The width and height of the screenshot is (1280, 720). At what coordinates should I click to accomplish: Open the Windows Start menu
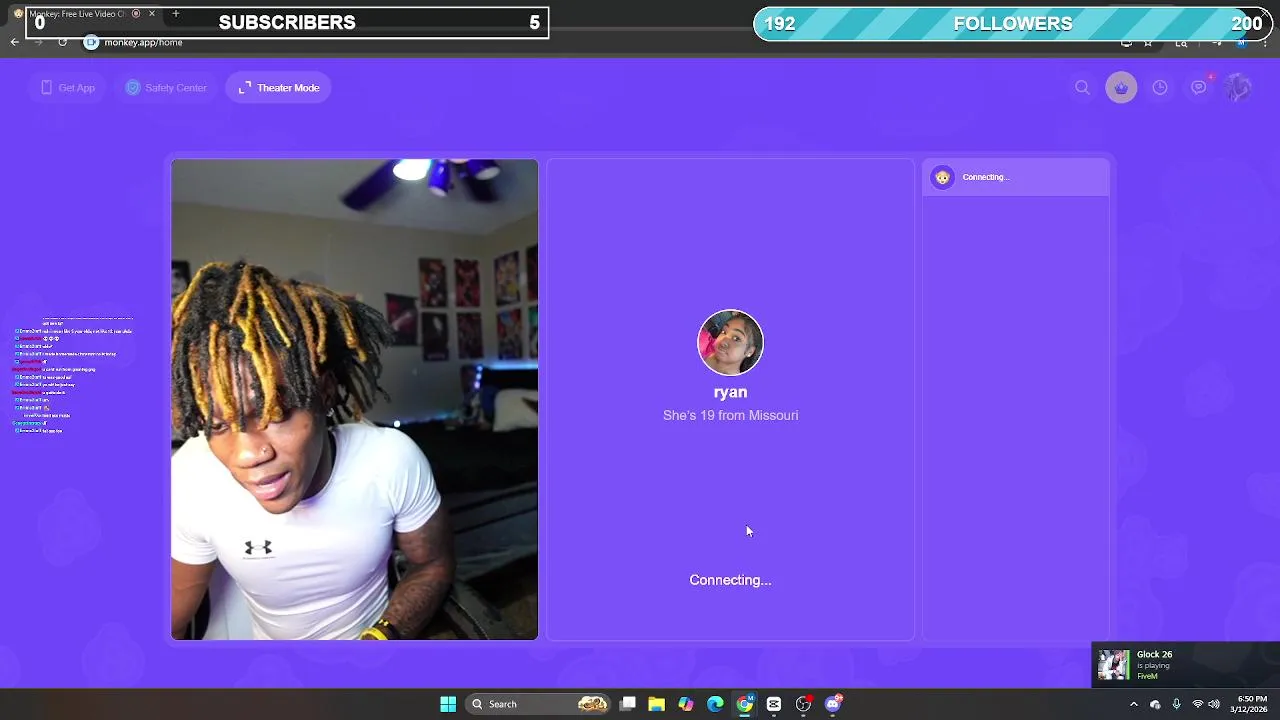[448, 704]
